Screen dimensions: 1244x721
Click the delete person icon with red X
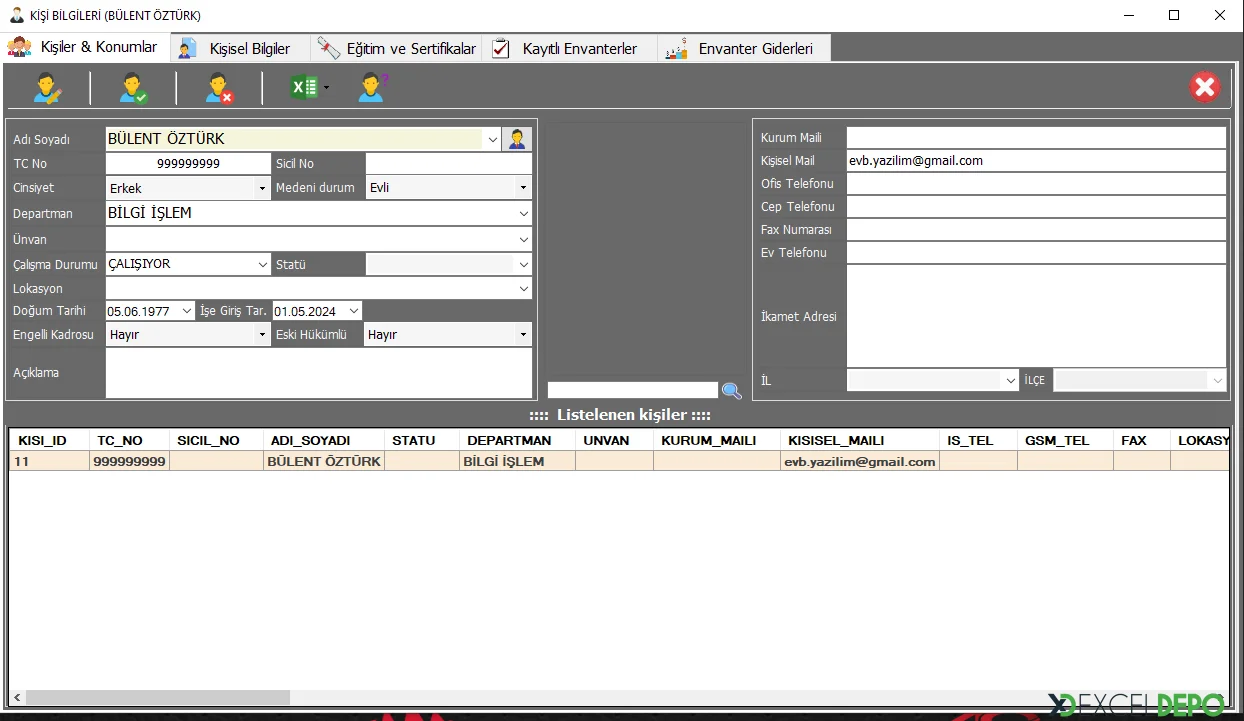[219, 88]
